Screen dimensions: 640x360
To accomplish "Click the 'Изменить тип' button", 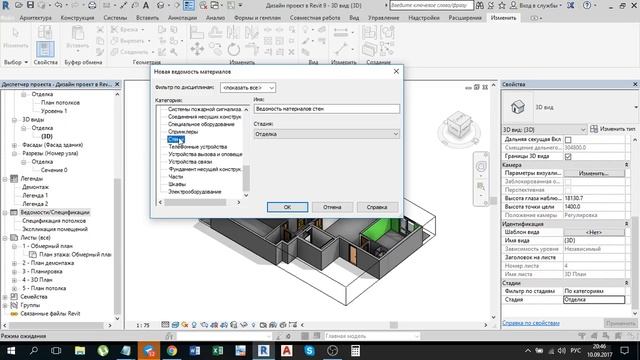I will point(613,129).
